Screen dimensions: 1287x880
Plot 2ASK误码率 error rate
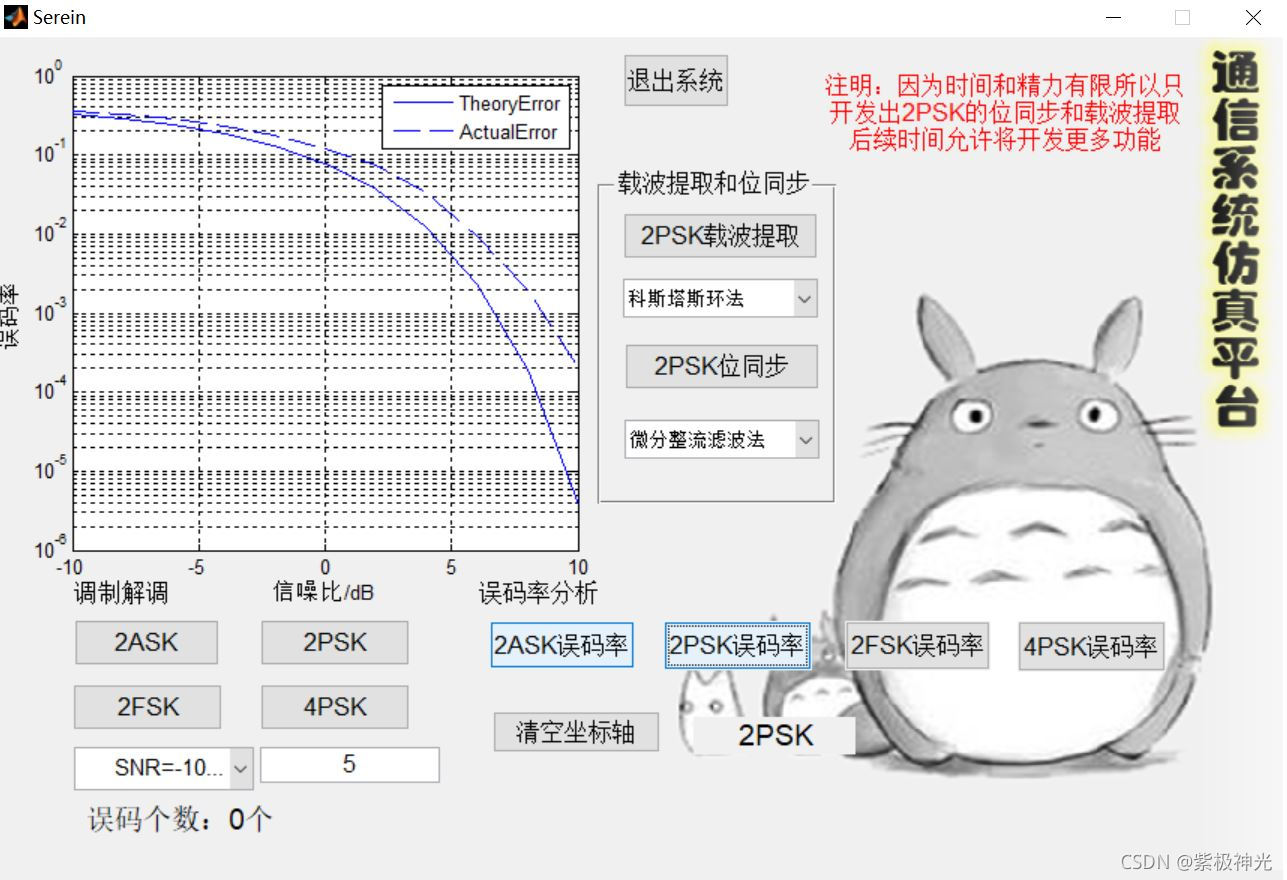coord(562,645)
